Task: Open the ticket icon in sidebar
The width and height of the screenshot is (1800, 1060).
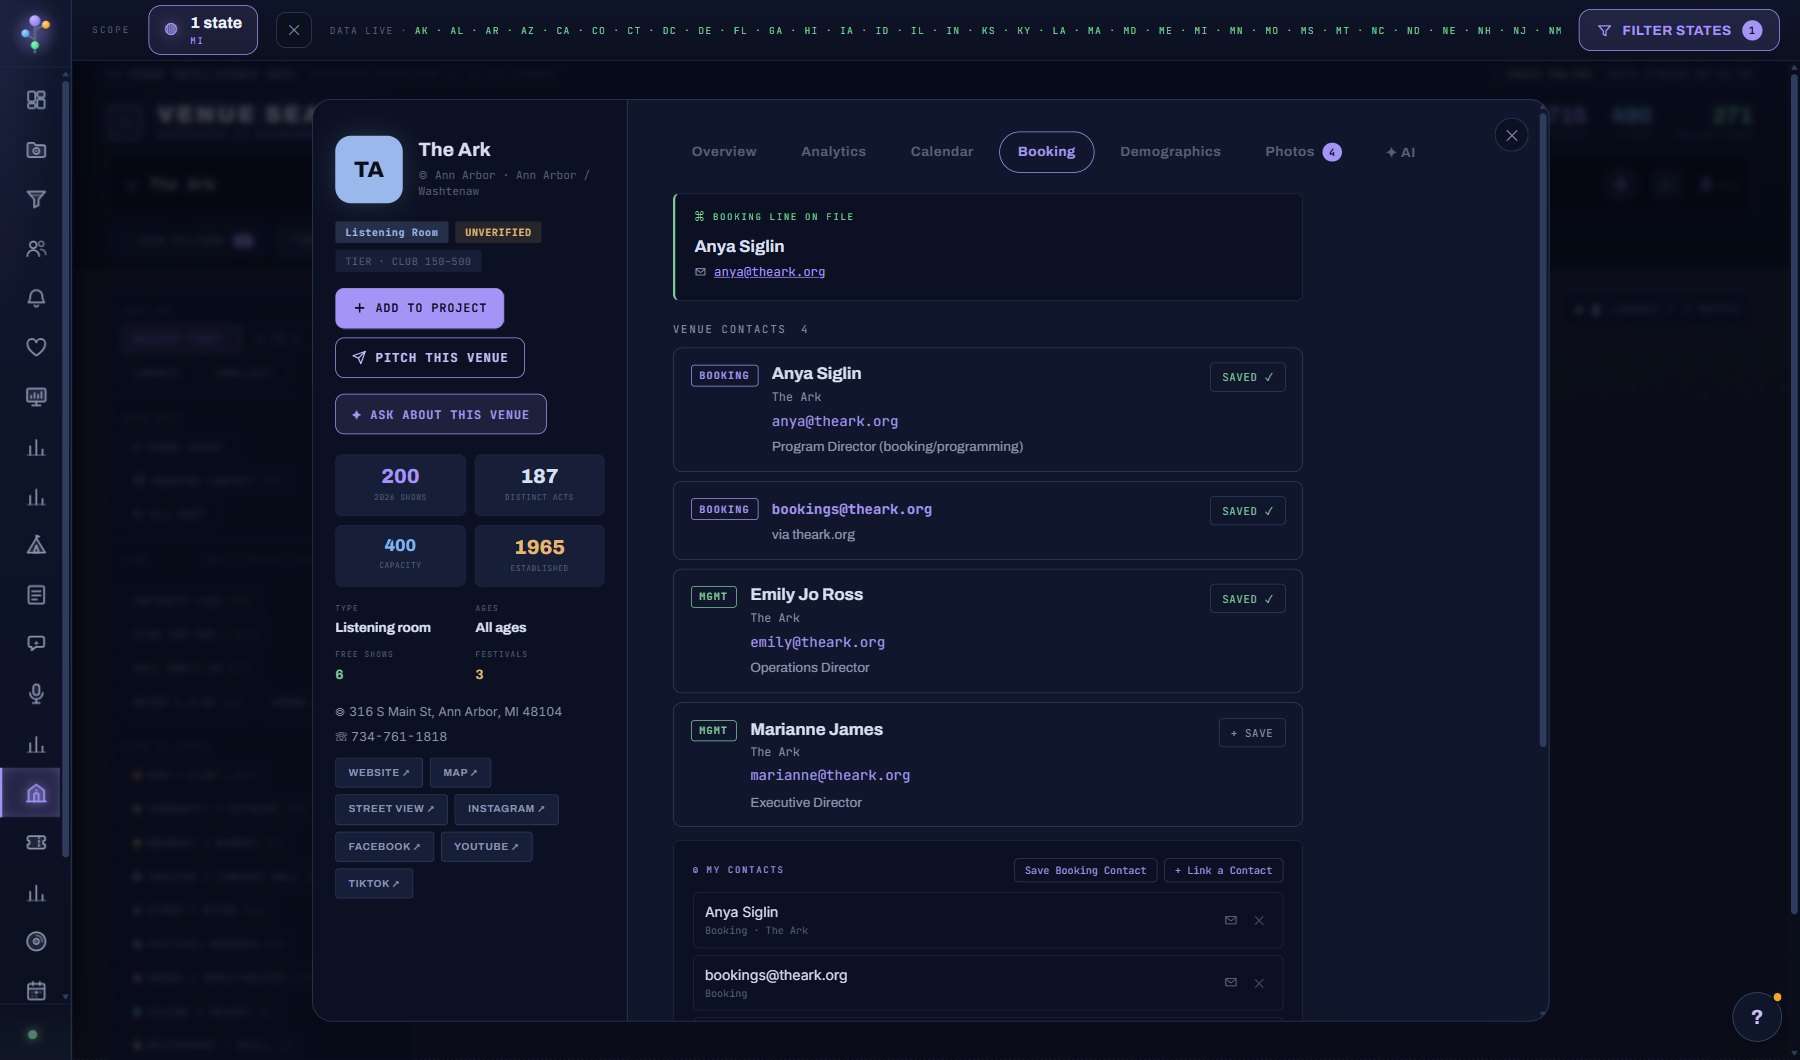Action: 36,842
